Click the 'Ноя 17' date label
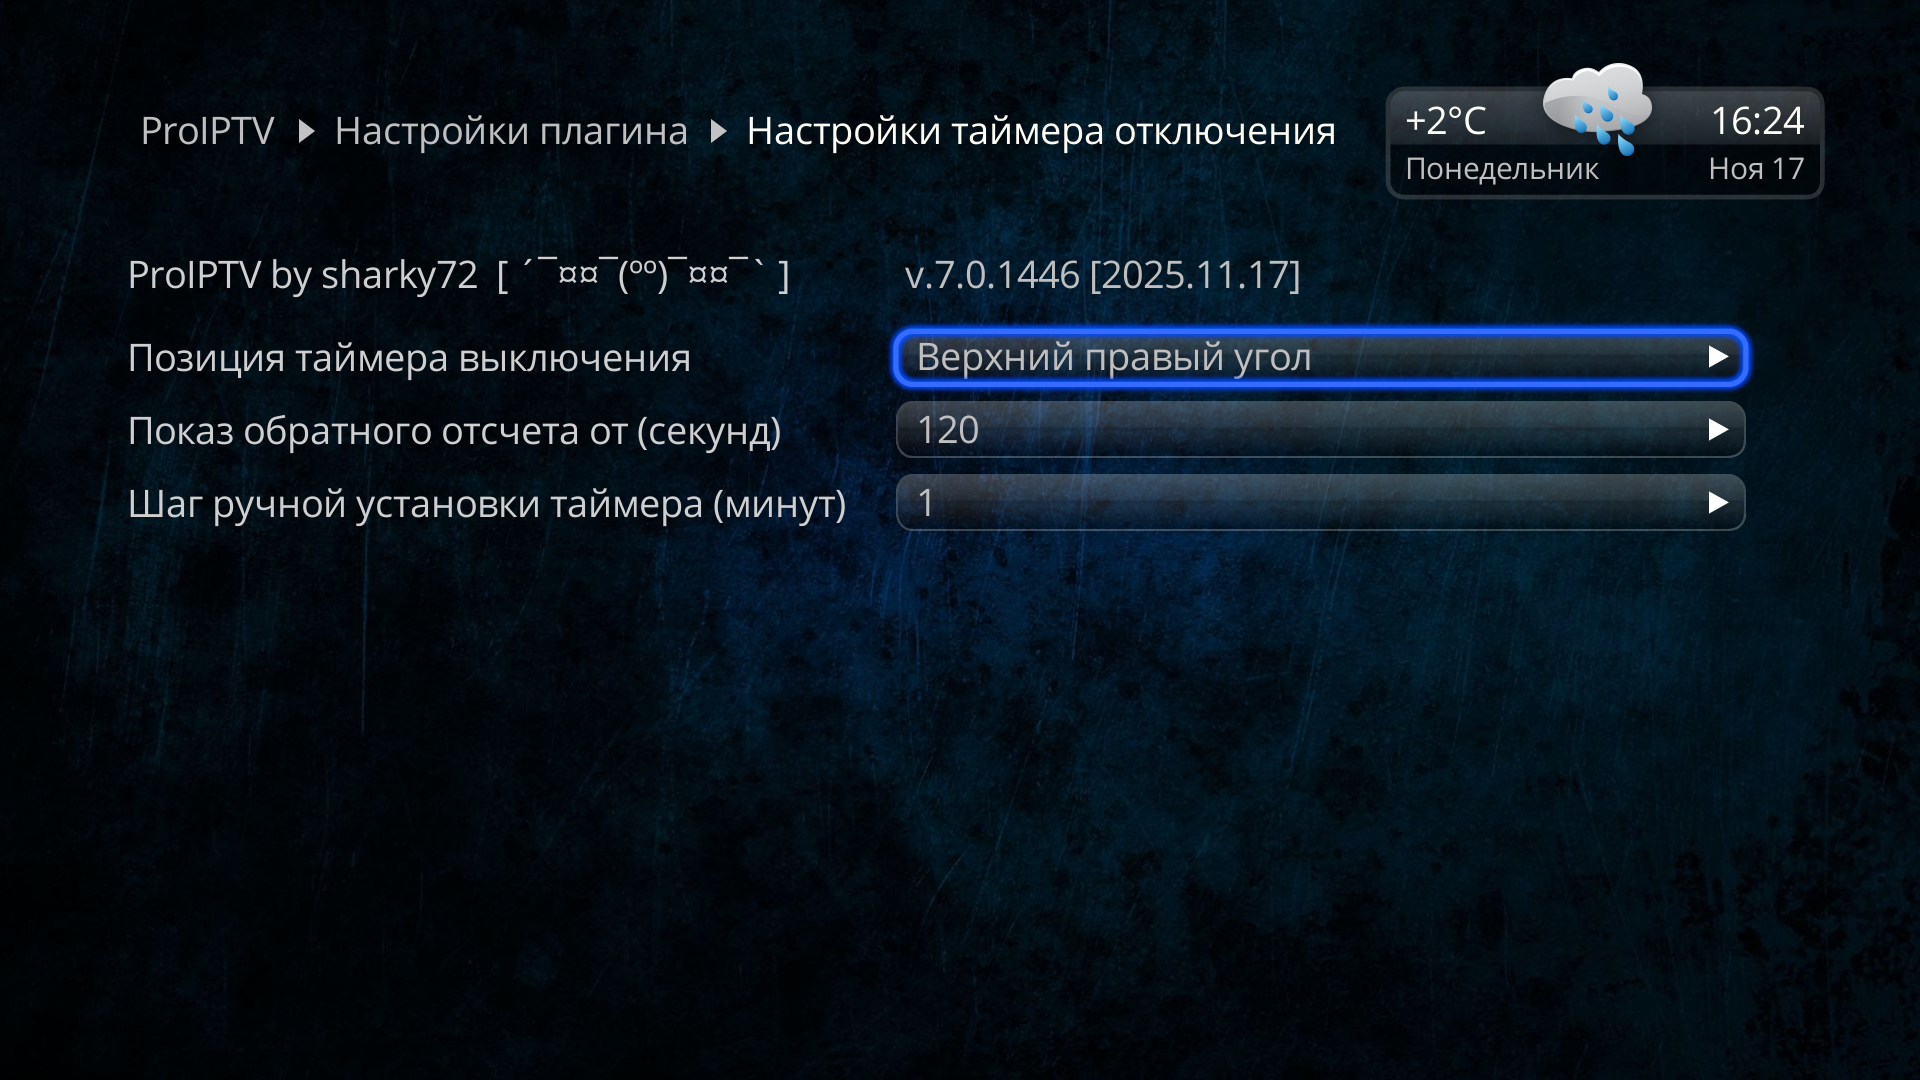The width and height of the screenshot is (1920, 1080). 1756,169
